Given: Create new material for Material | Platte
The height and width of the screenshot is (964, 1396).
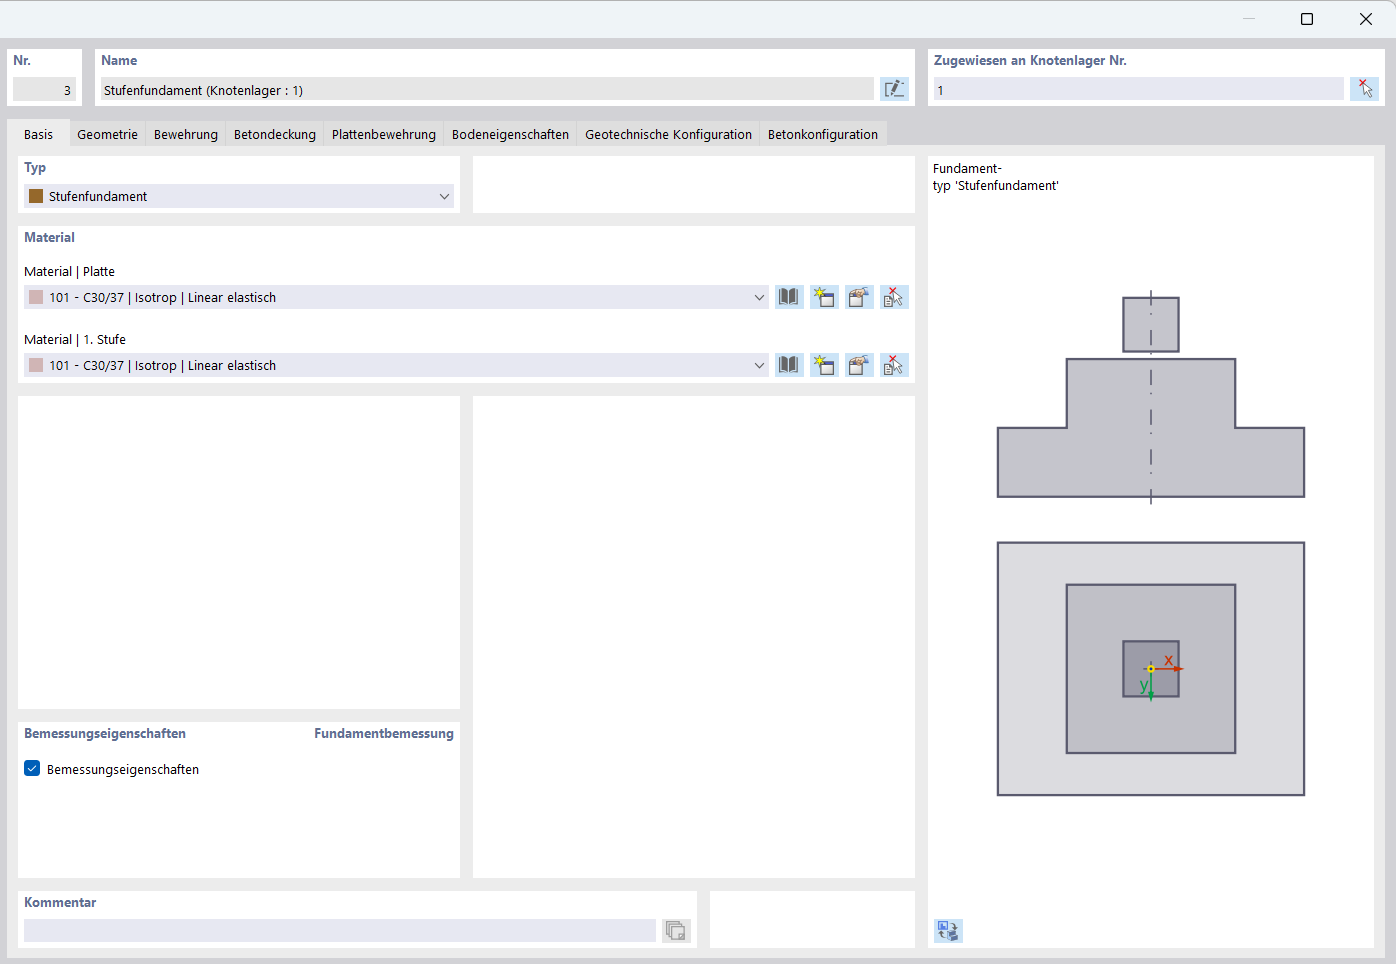Looking at the screenshot, I should [x=824, y=297].
